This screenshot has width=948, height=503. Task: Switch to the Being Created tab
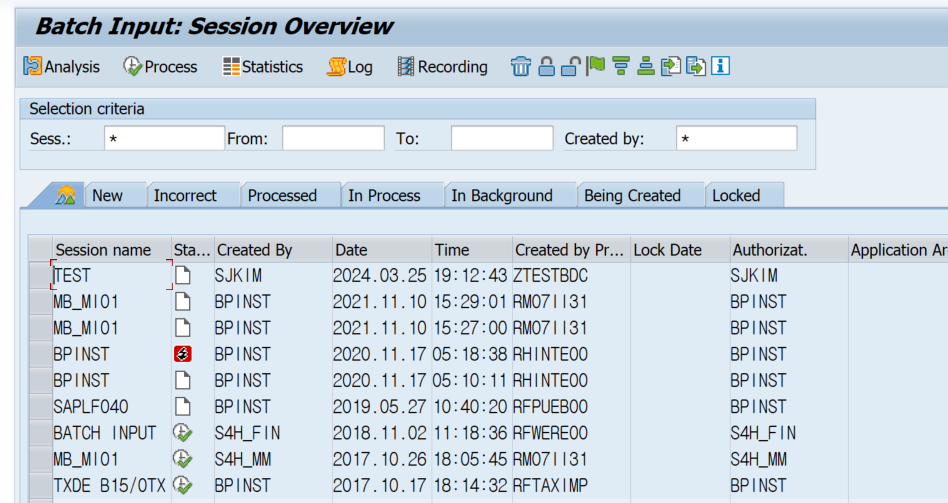point(640,195)
